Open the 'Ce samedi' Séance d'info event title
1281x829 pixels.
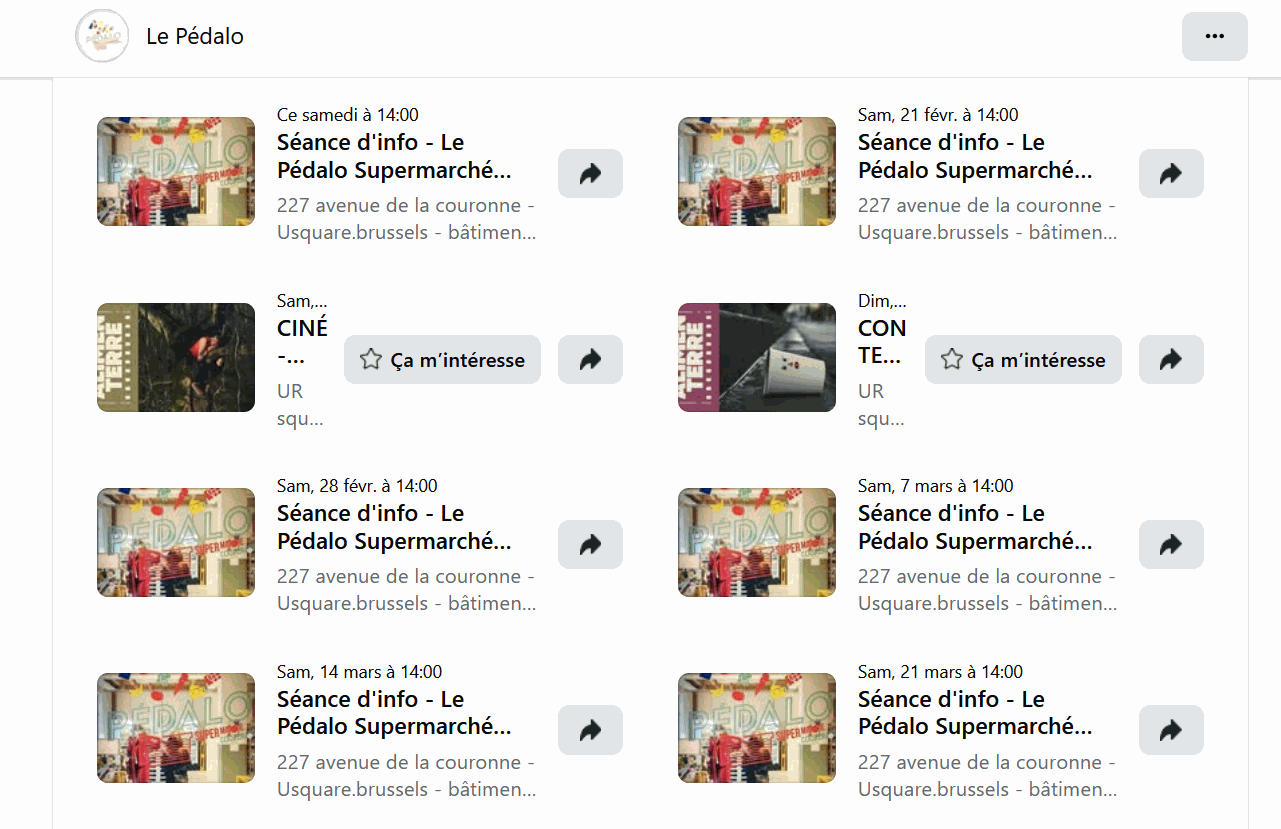[393, 157]
